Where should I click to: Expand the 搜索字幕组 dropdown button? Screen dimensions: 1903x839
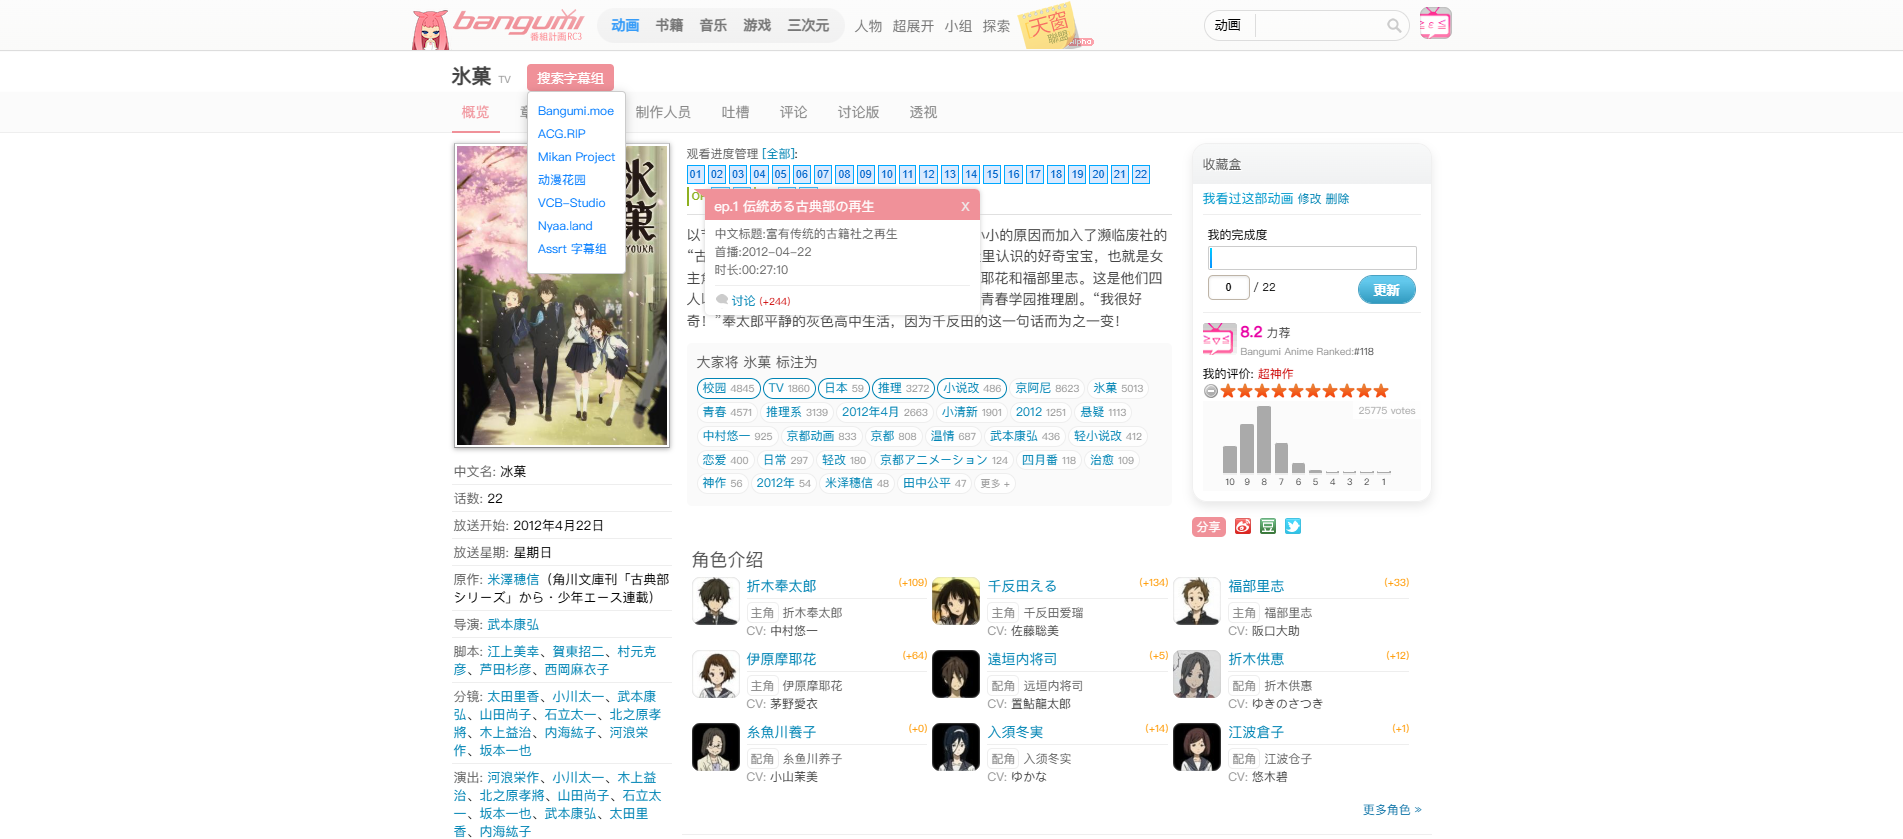click(570, 78)
